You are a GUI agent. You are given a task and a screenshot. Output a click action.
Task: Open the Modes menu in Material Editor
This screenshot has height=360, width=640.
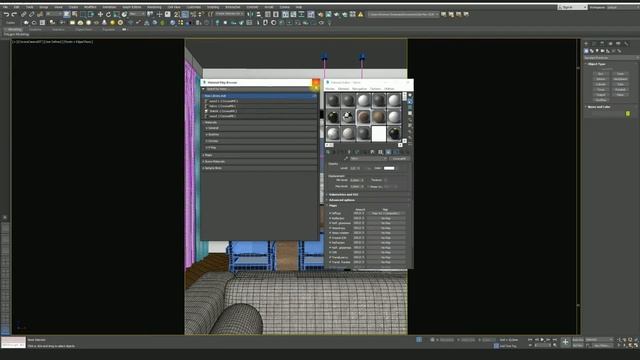coord(330,89)
